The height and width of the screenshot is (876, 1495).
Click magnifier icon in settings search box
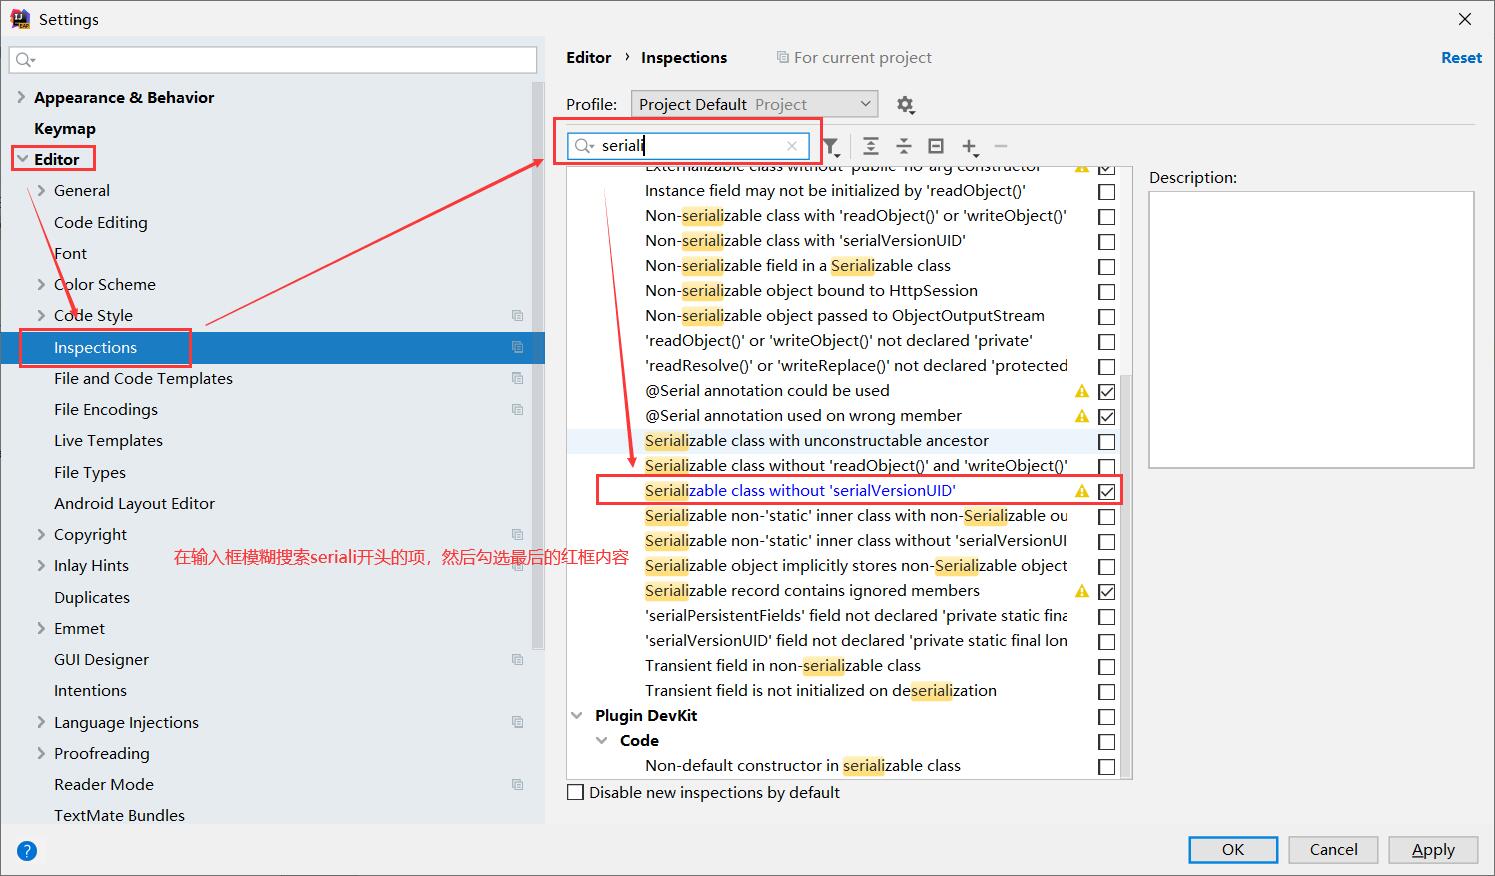(25, 60)
